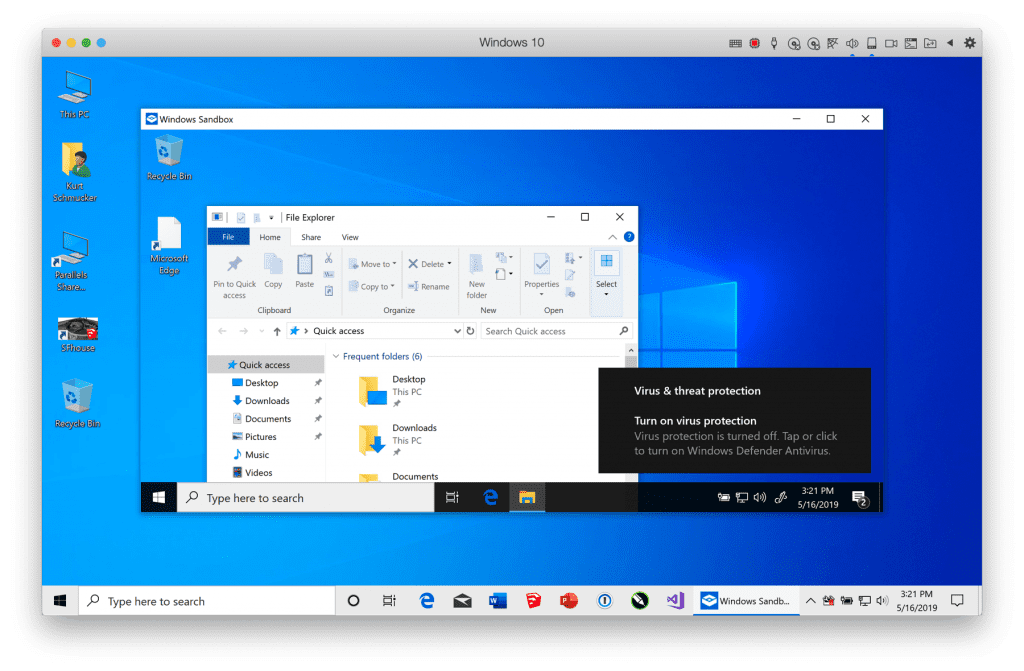Click Task View icon in Sandbox taskbar
Screen dimensions: 1024x671
pyautogui.click(x=452, y=497)
